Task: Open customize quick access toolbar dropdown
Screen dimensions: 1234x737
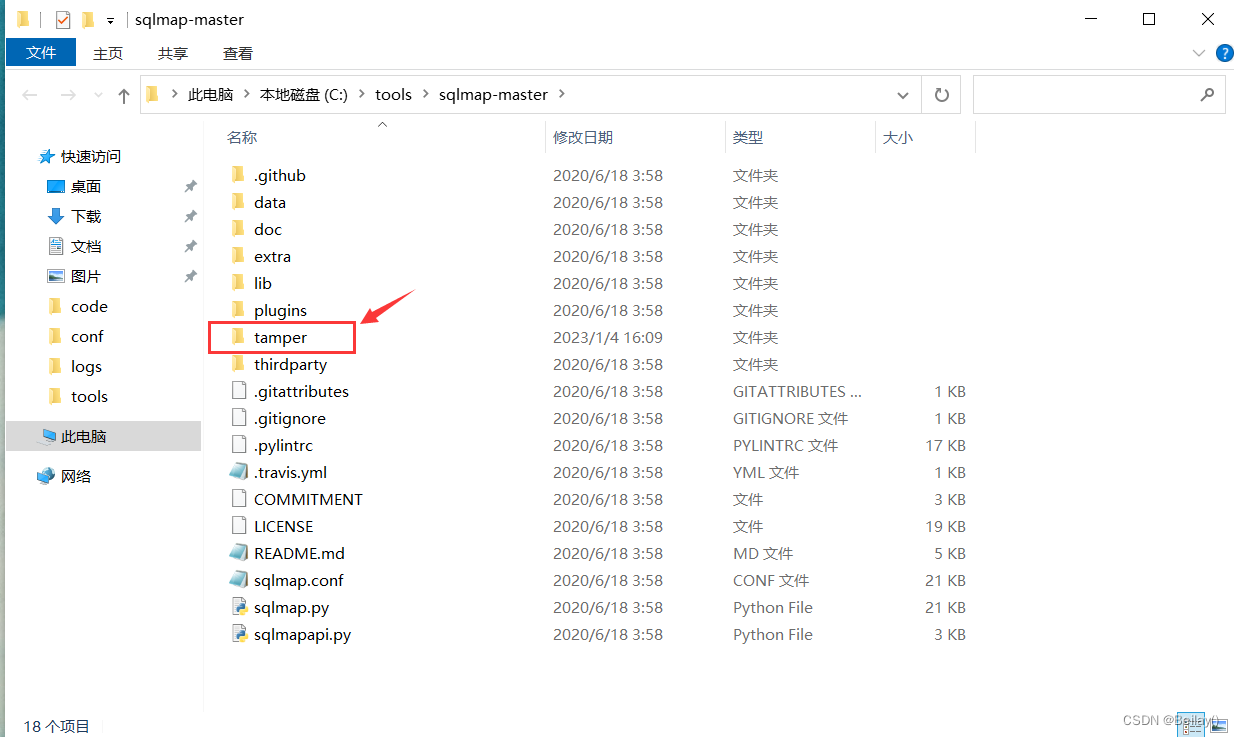Action: [x=110, y=20]
